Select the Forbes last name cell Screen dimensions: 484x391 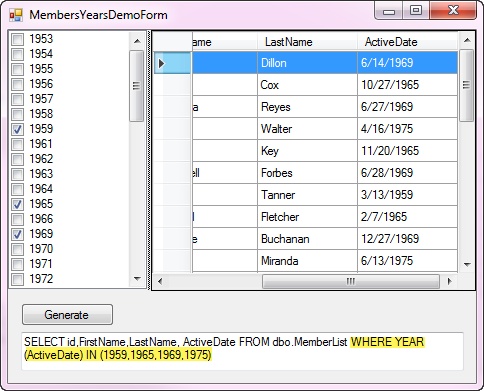[307, 173]
